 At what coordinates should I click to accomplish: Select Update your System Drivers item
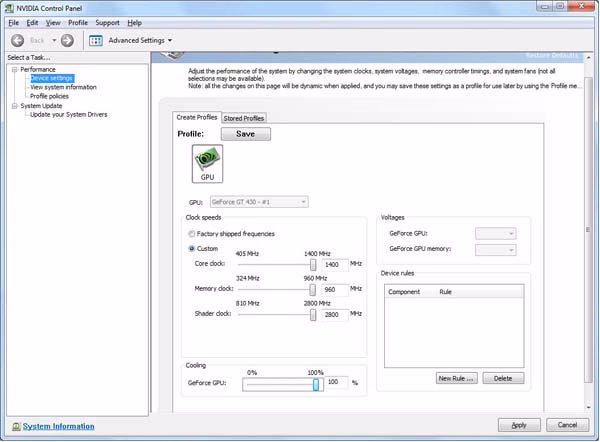(x=68, y=114)
